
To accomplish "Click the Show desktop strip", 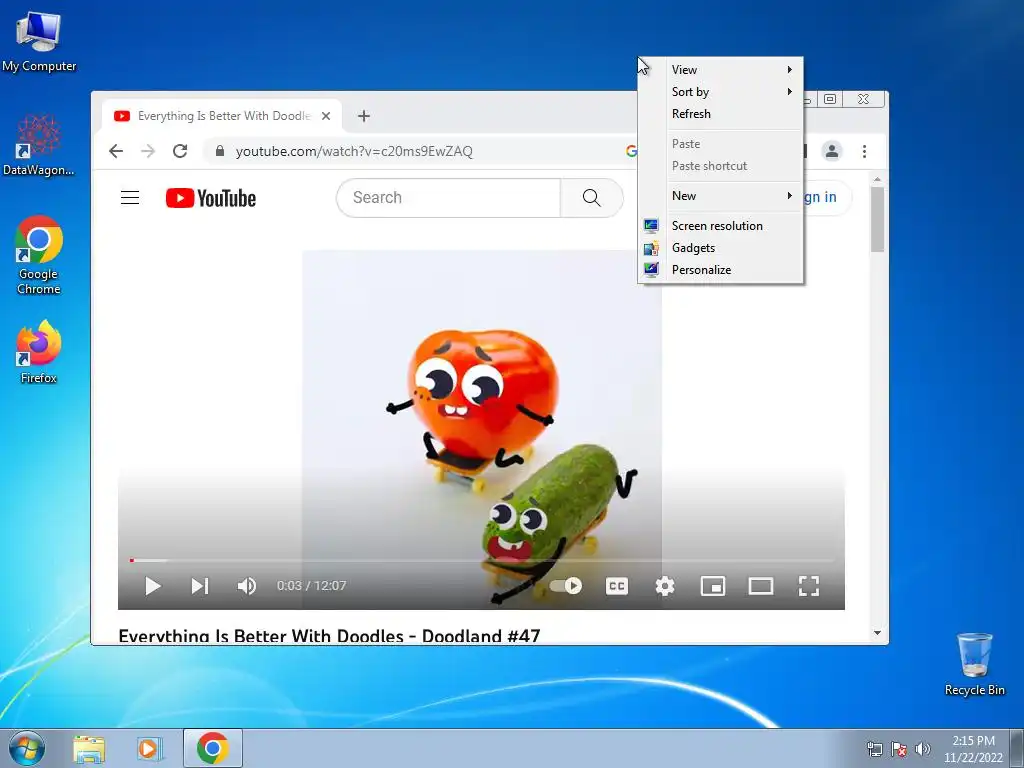I will point(1017,748).
